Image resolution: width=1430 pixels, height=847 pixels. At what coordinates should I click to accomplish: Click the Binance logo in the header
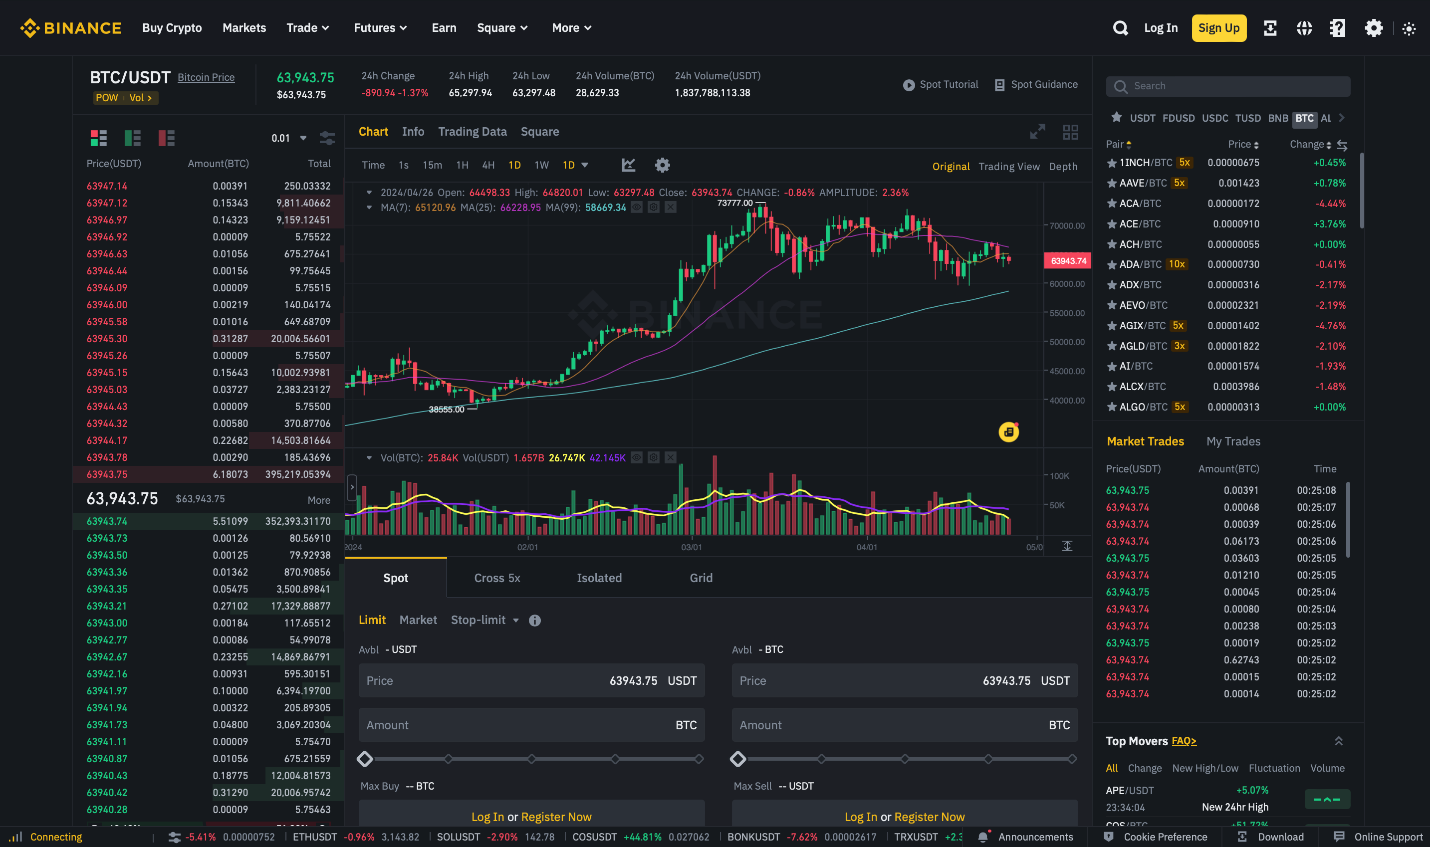71,28
